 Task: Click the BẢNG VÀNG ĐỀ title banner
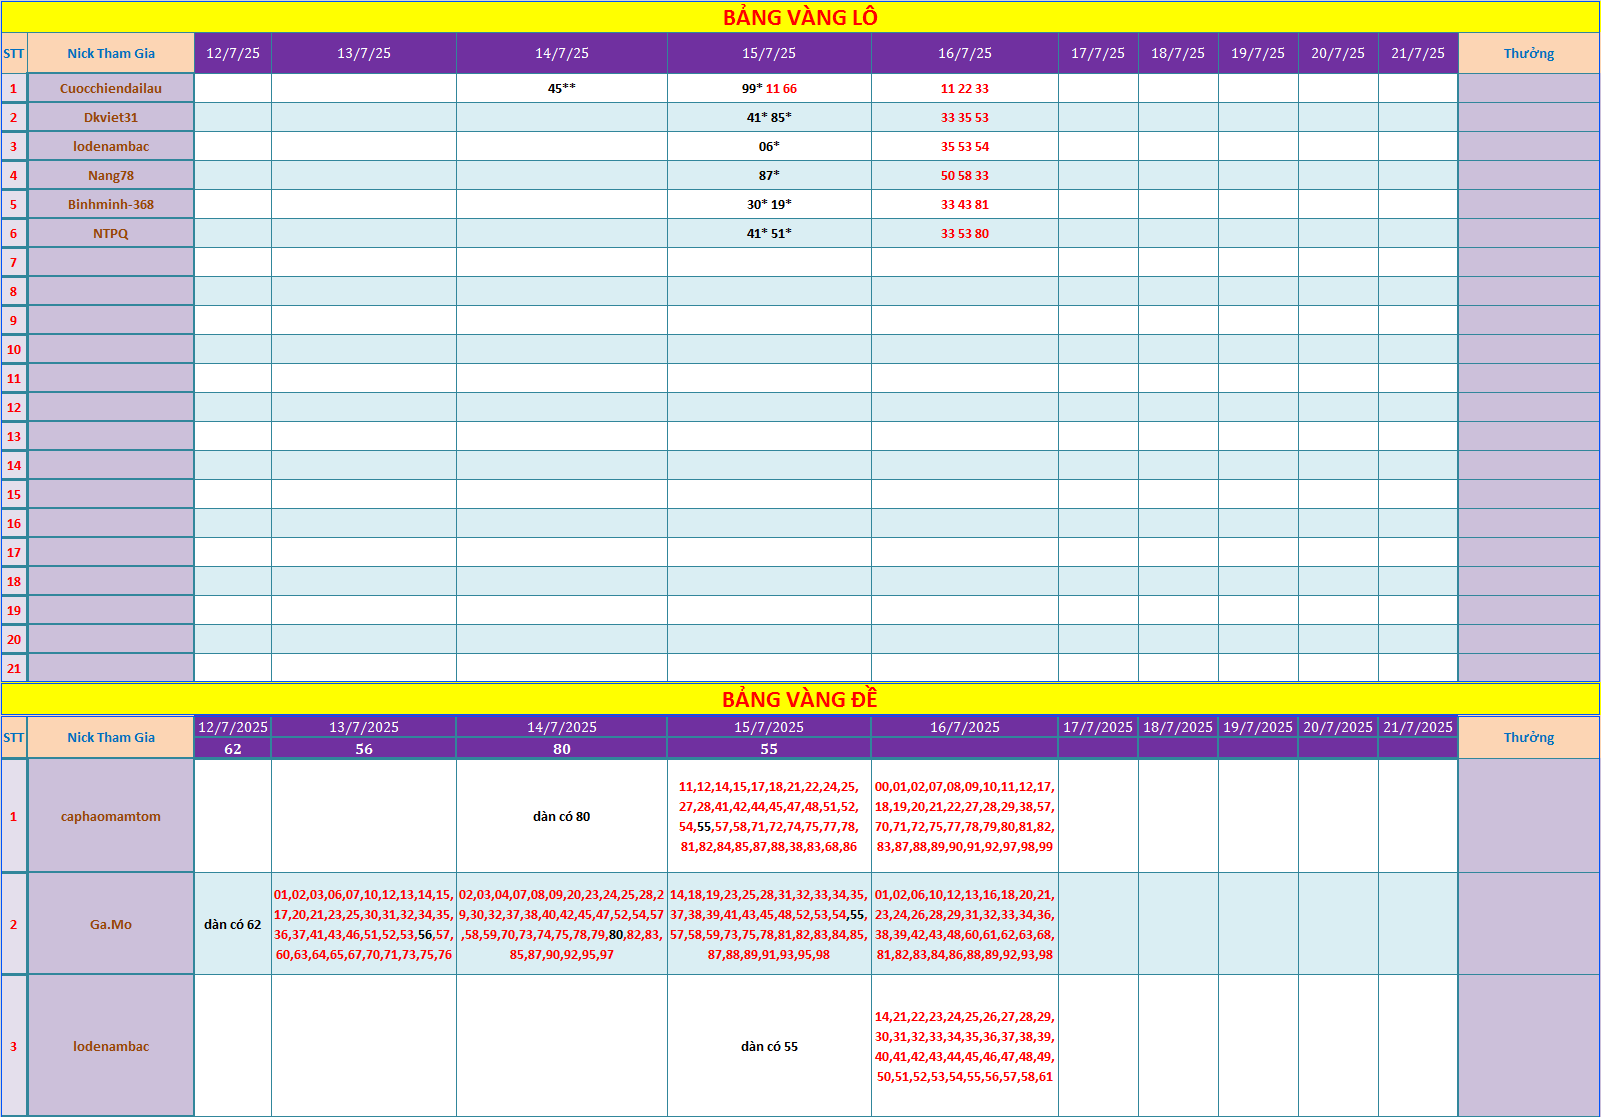point(800,699)
